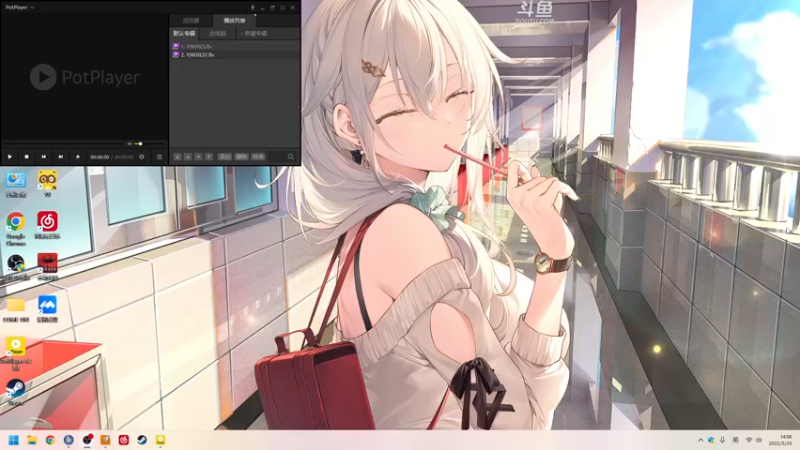800x450 pixels.
Task: Open the PotPlayer desktop shortcut
Action: [16, 353]
